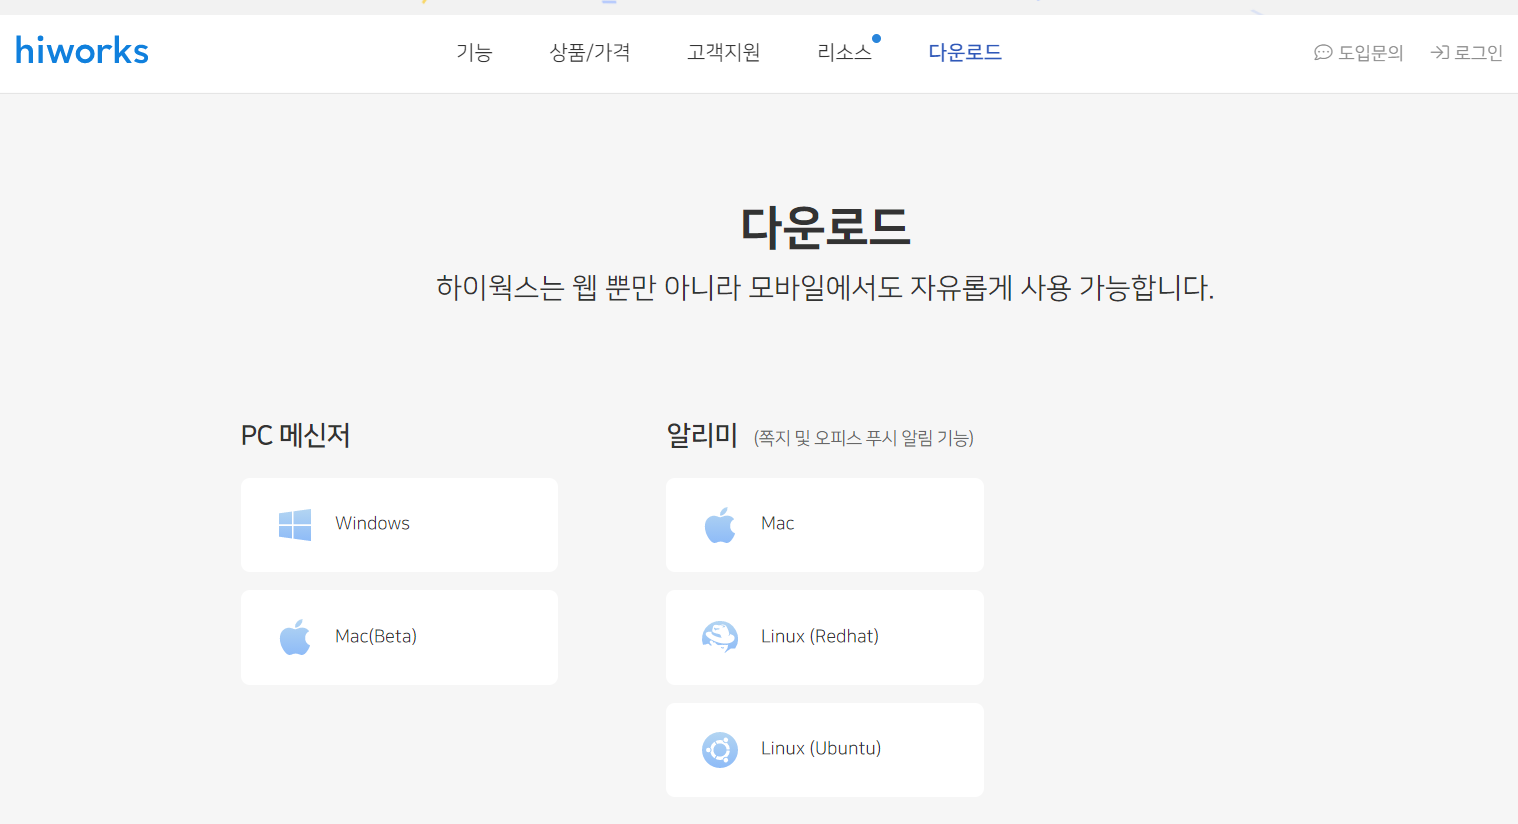Click the chat bubble icon by 도입문의
The image size is (1518, 824).
tap(1323, 52)
